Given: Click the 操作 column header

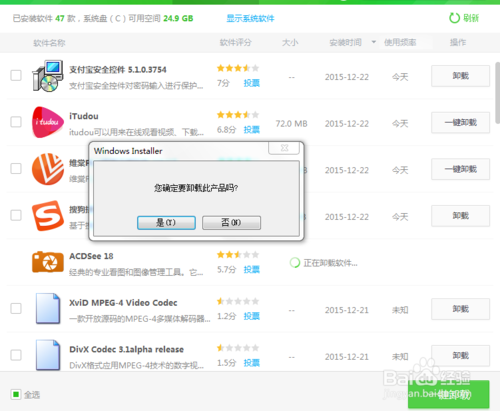Looking at the screenshot, I should pyautogui.click(x=458, y=42).
